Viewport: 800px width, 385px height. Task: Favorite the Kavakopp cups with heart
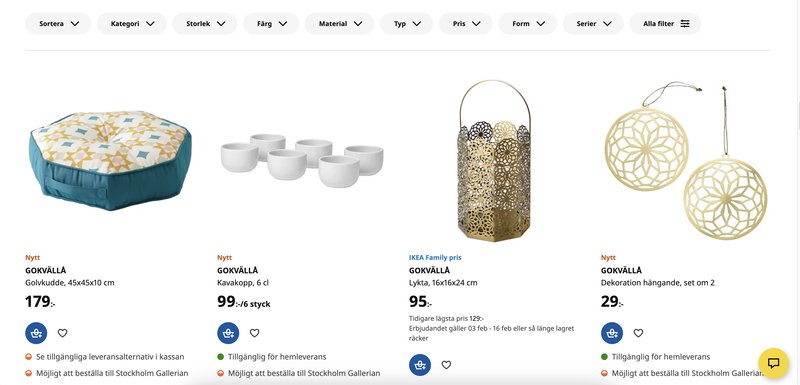254,333
